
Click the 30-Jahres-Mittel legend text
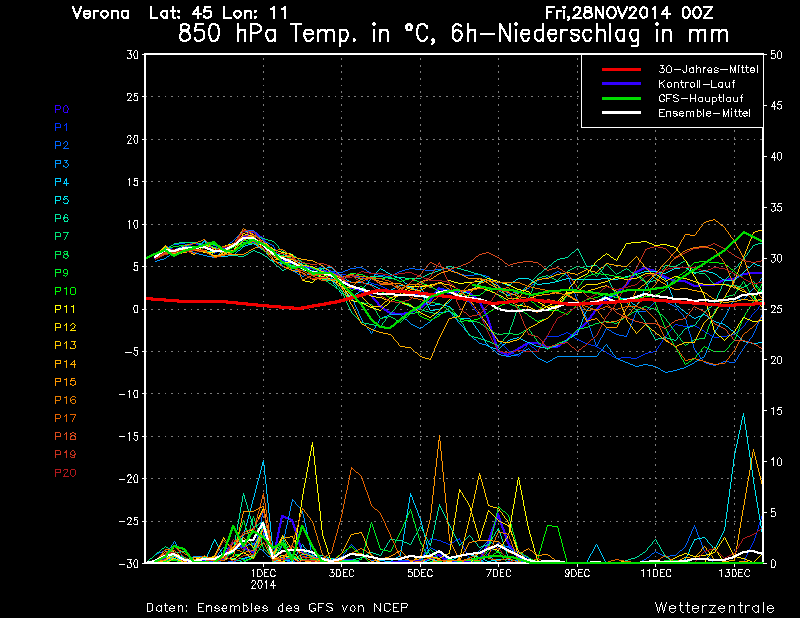tap(708, 69)
